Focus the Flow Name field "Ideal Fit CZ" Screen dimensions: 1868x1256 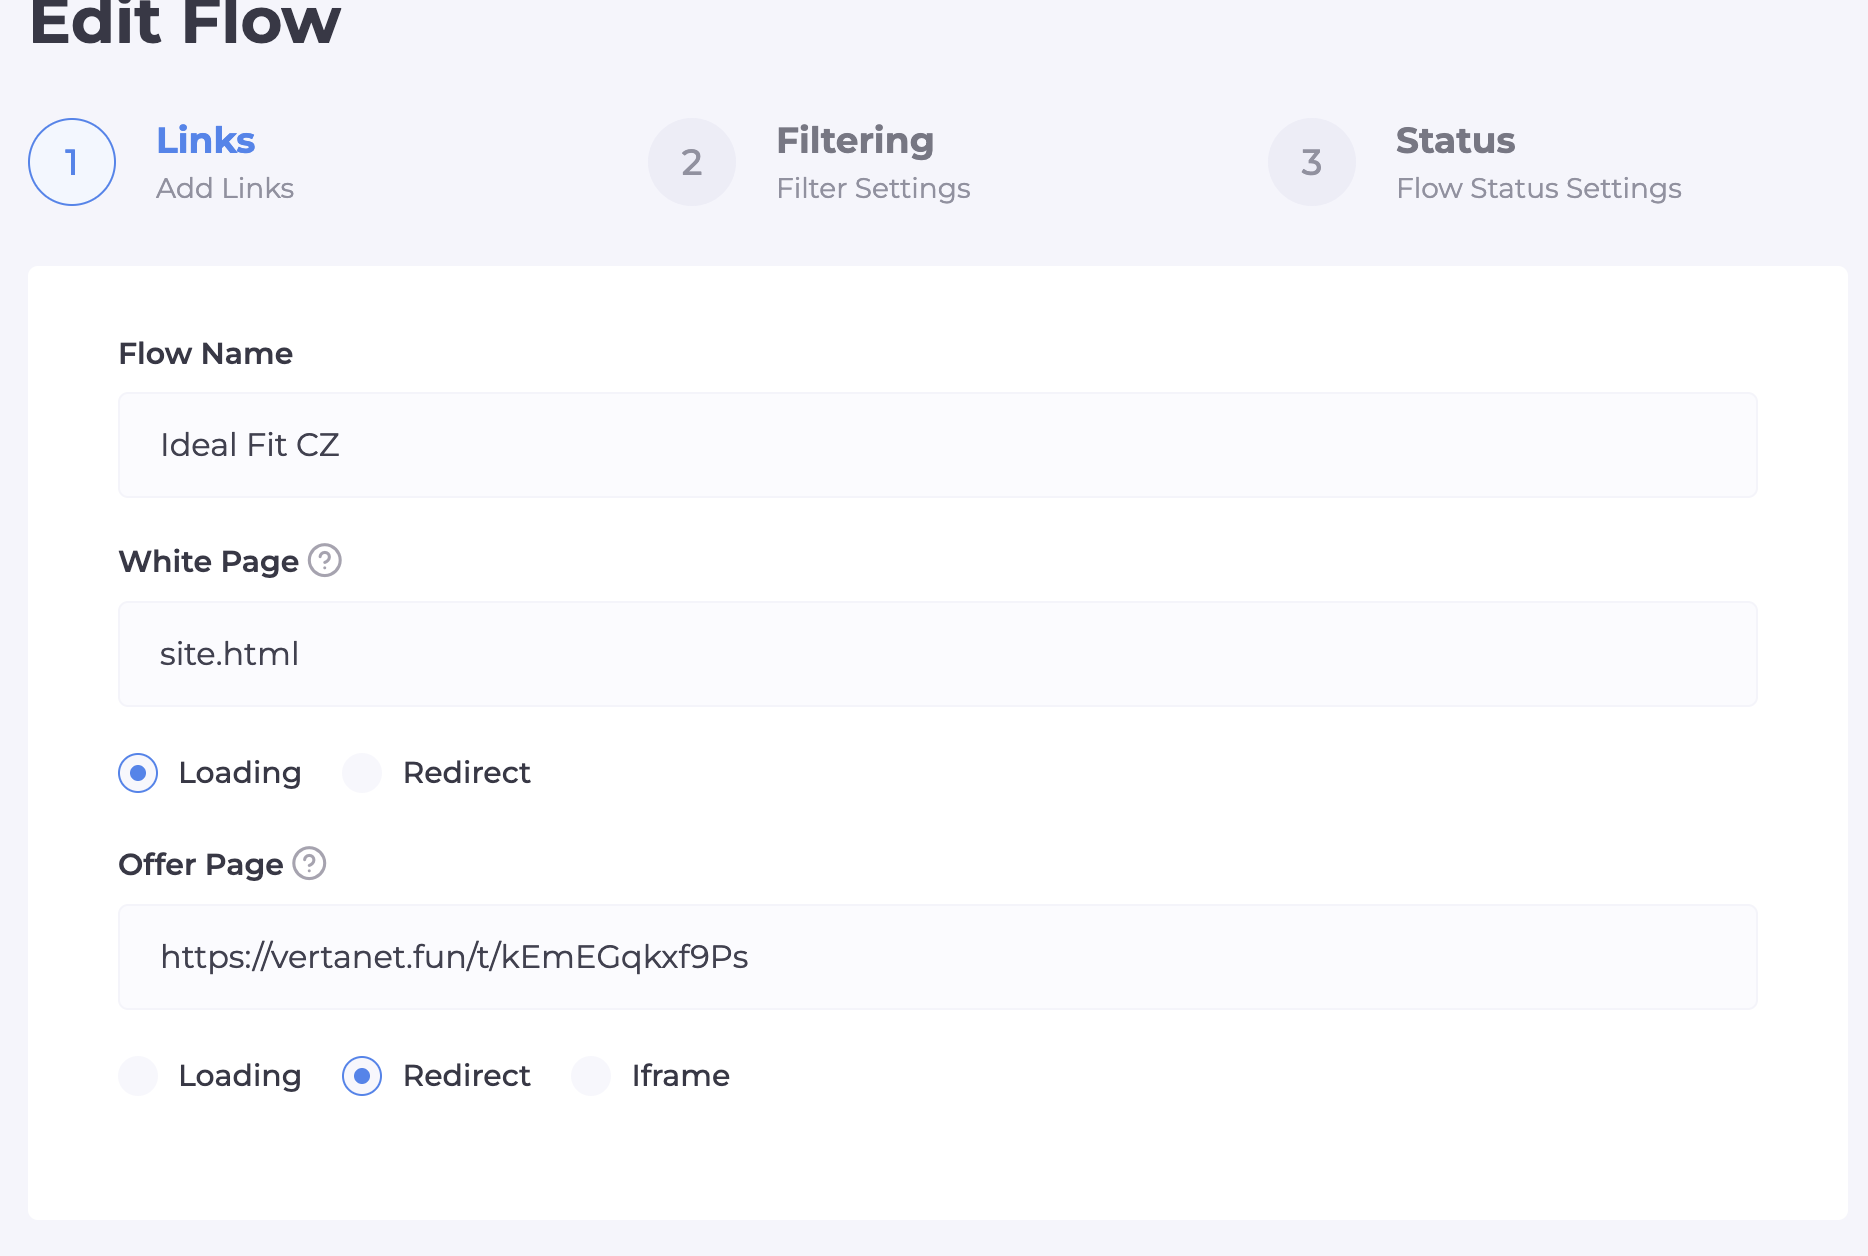937,445
